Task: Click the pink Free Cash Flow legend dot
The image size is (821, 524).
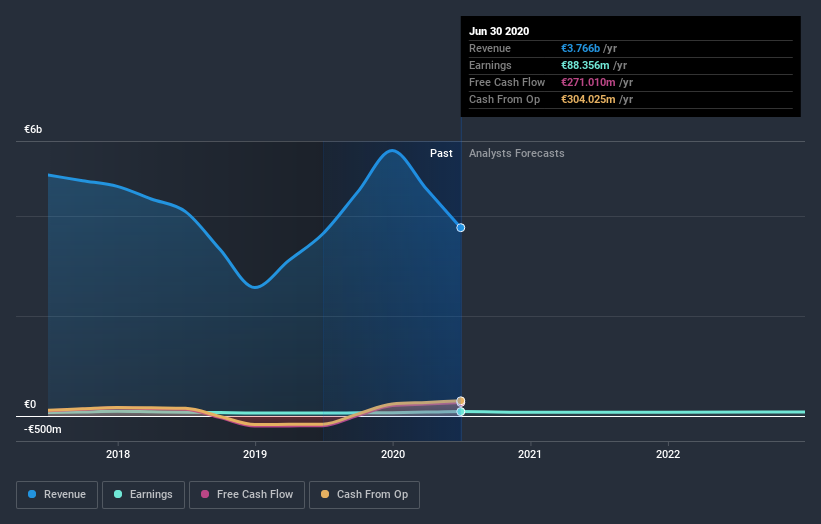Action: pyautogui.click(x=205, y=494)
